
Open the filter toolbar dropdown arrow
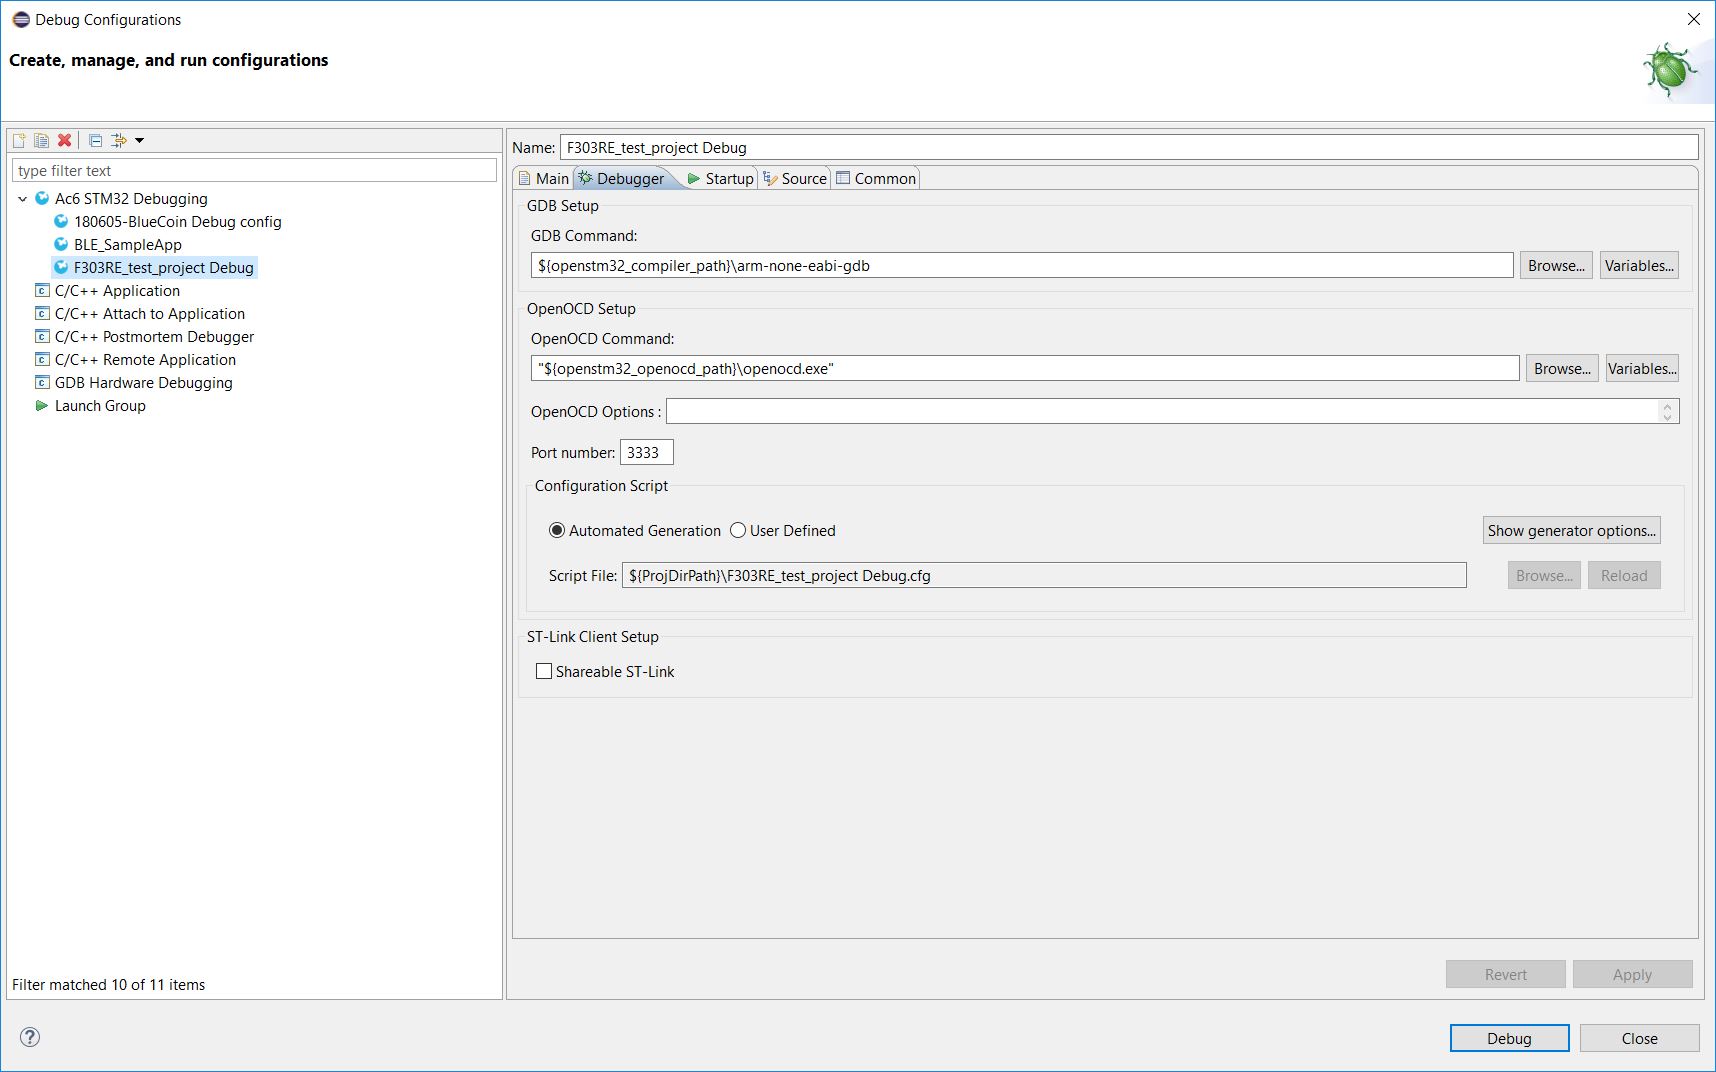point(140,140)
